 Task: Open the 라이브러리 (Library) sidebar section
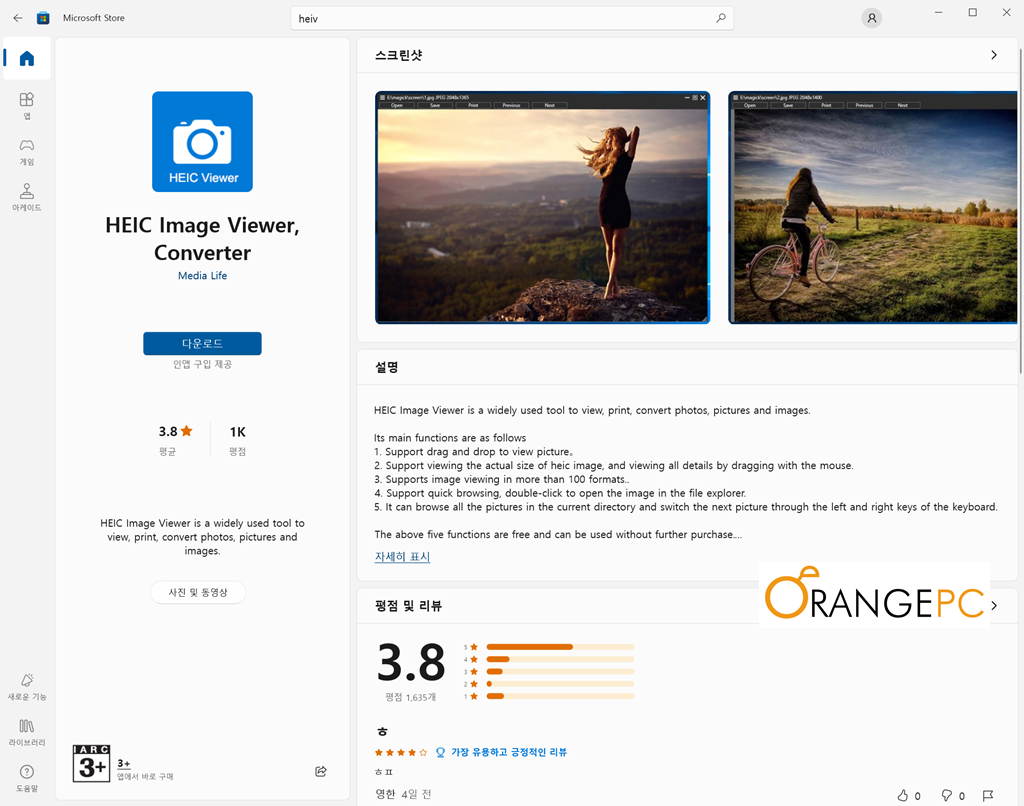coord(27,733)
